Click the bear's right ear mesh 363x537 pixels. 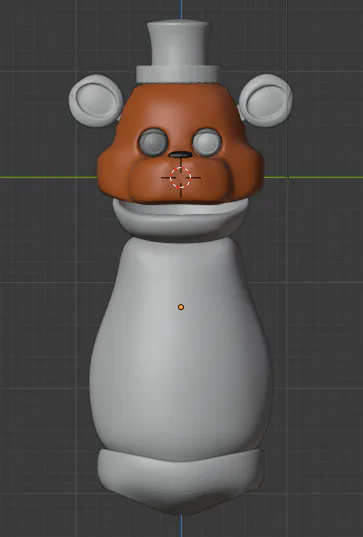tap(266, 100)
